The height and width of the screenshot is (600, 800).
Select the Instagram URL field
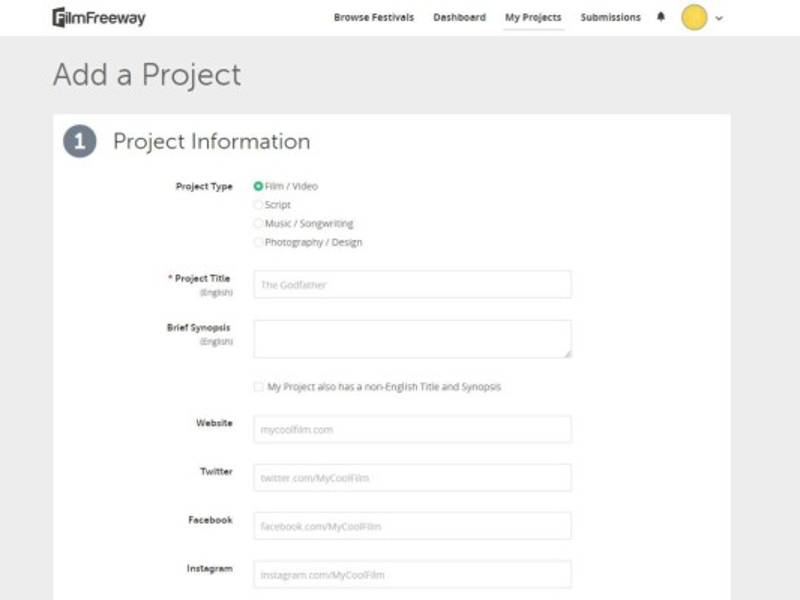[412, 575]
